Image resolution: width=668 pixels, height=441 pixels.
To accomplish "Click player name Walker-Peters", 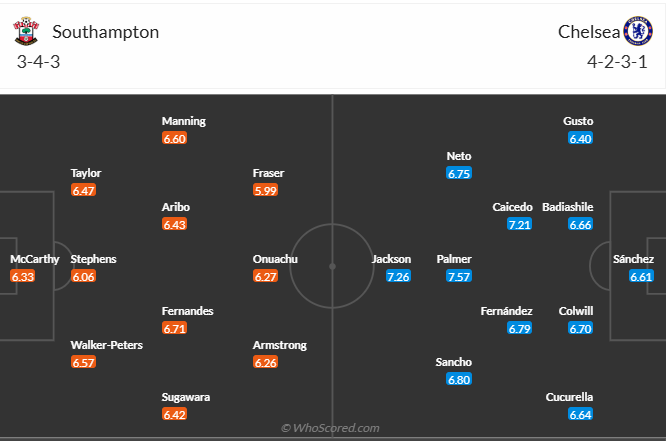I will point(106,345).
